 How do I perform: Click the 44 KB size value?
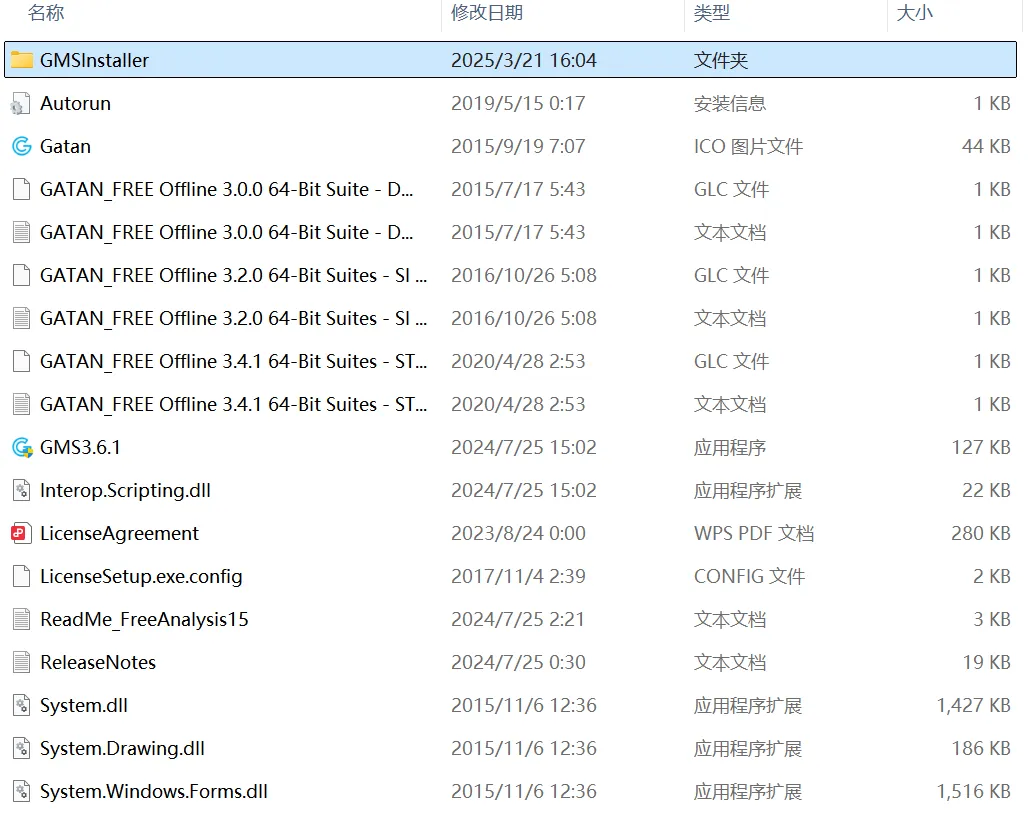click(x=986, y=146)
